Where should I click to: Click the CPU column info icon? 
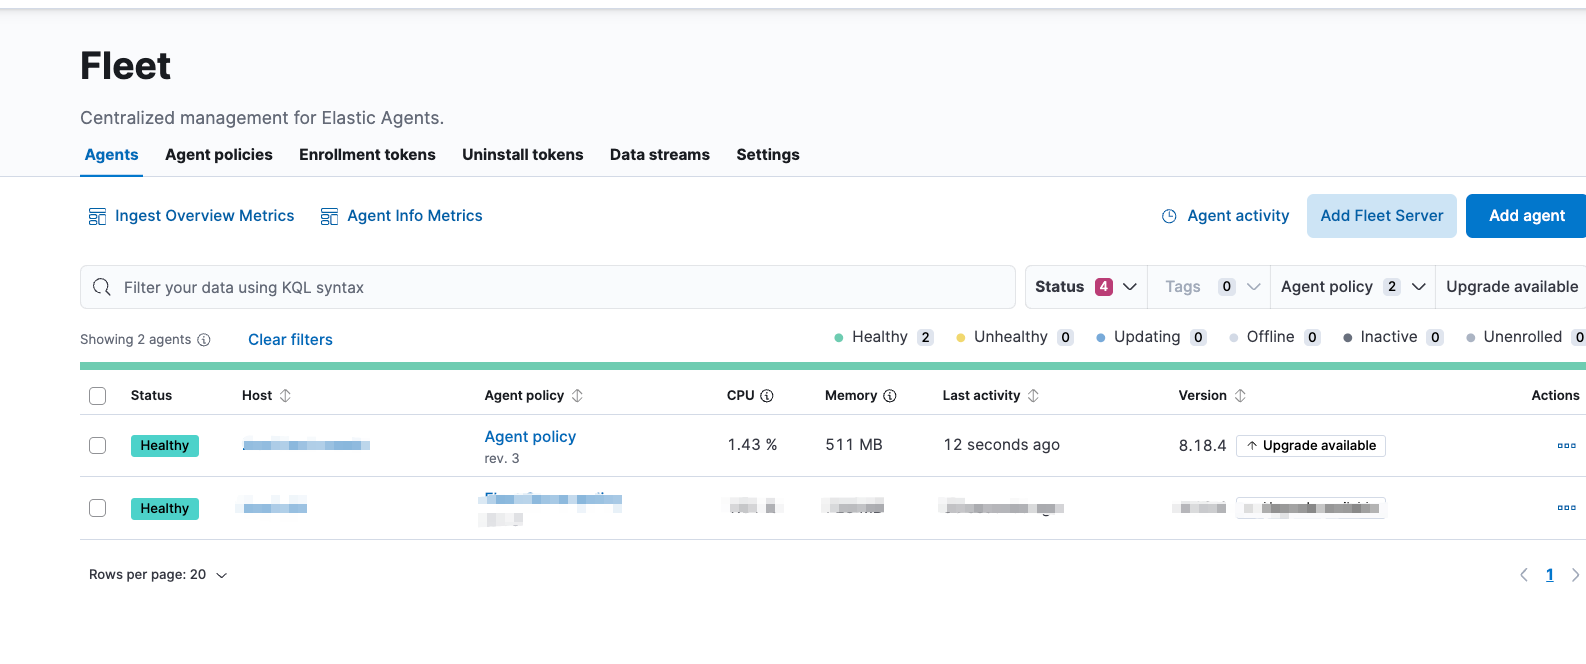coord(767,396)
